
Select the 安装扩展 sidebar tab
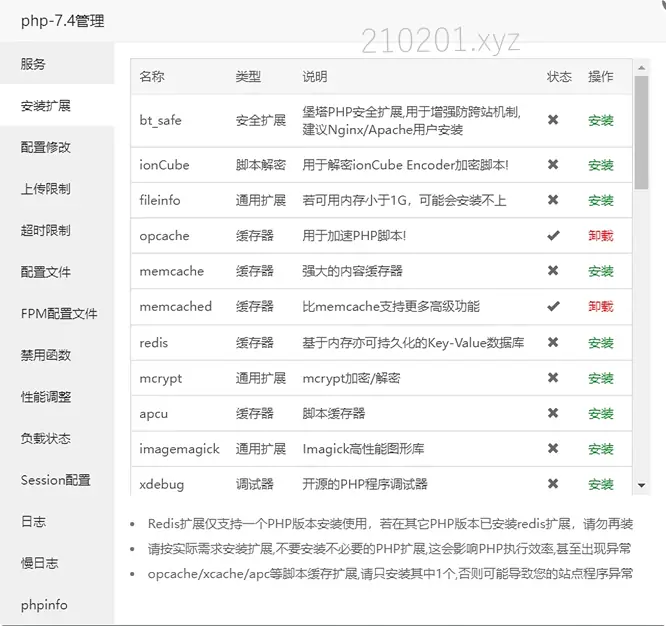click(57, 105)
